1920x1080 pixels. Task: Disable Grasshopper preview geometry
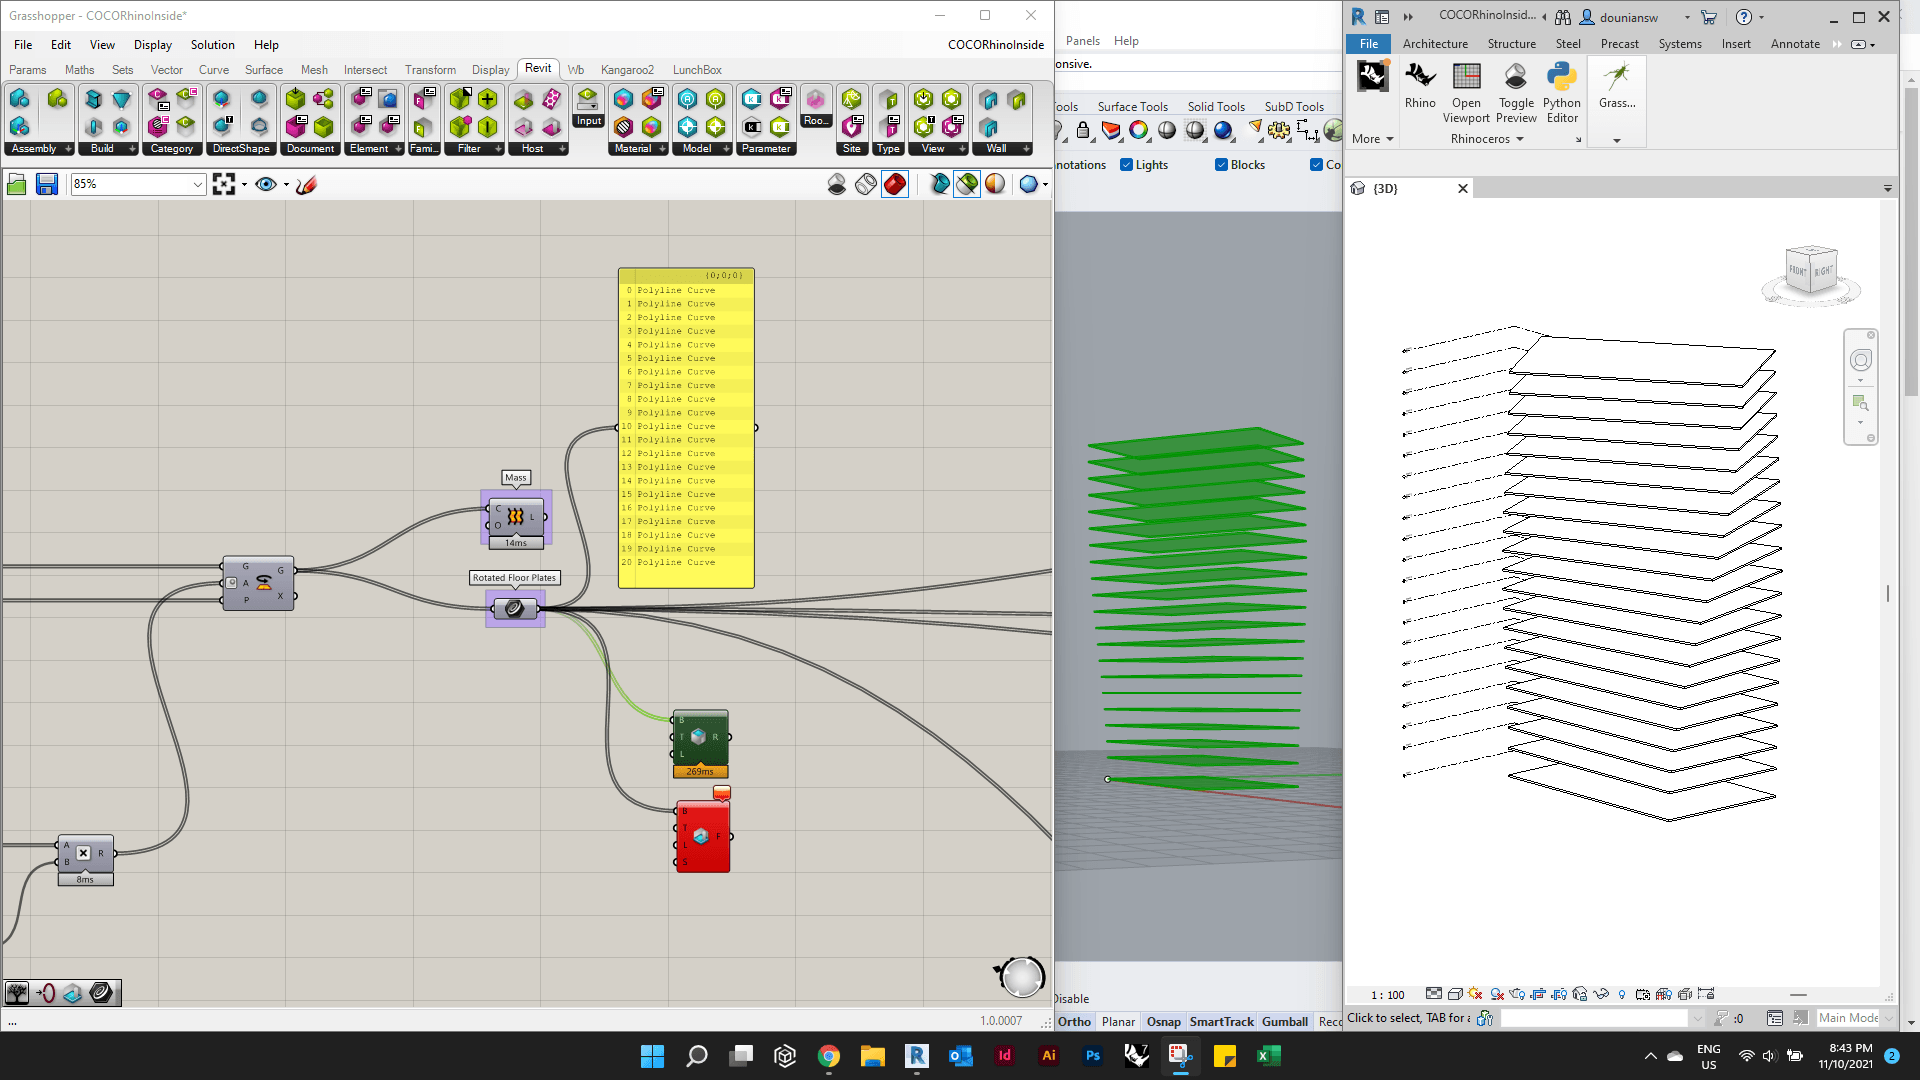pos(837,184)
